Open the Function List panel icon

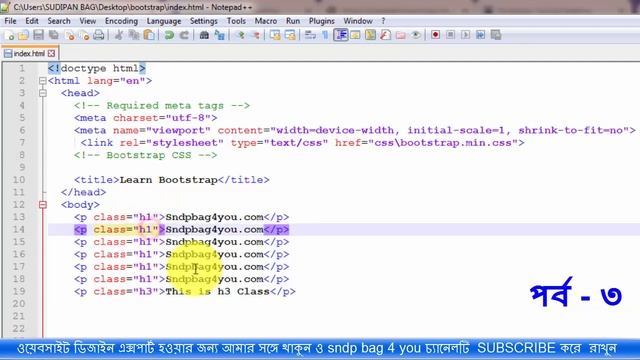pyautogui.click(x=385, y=36)
